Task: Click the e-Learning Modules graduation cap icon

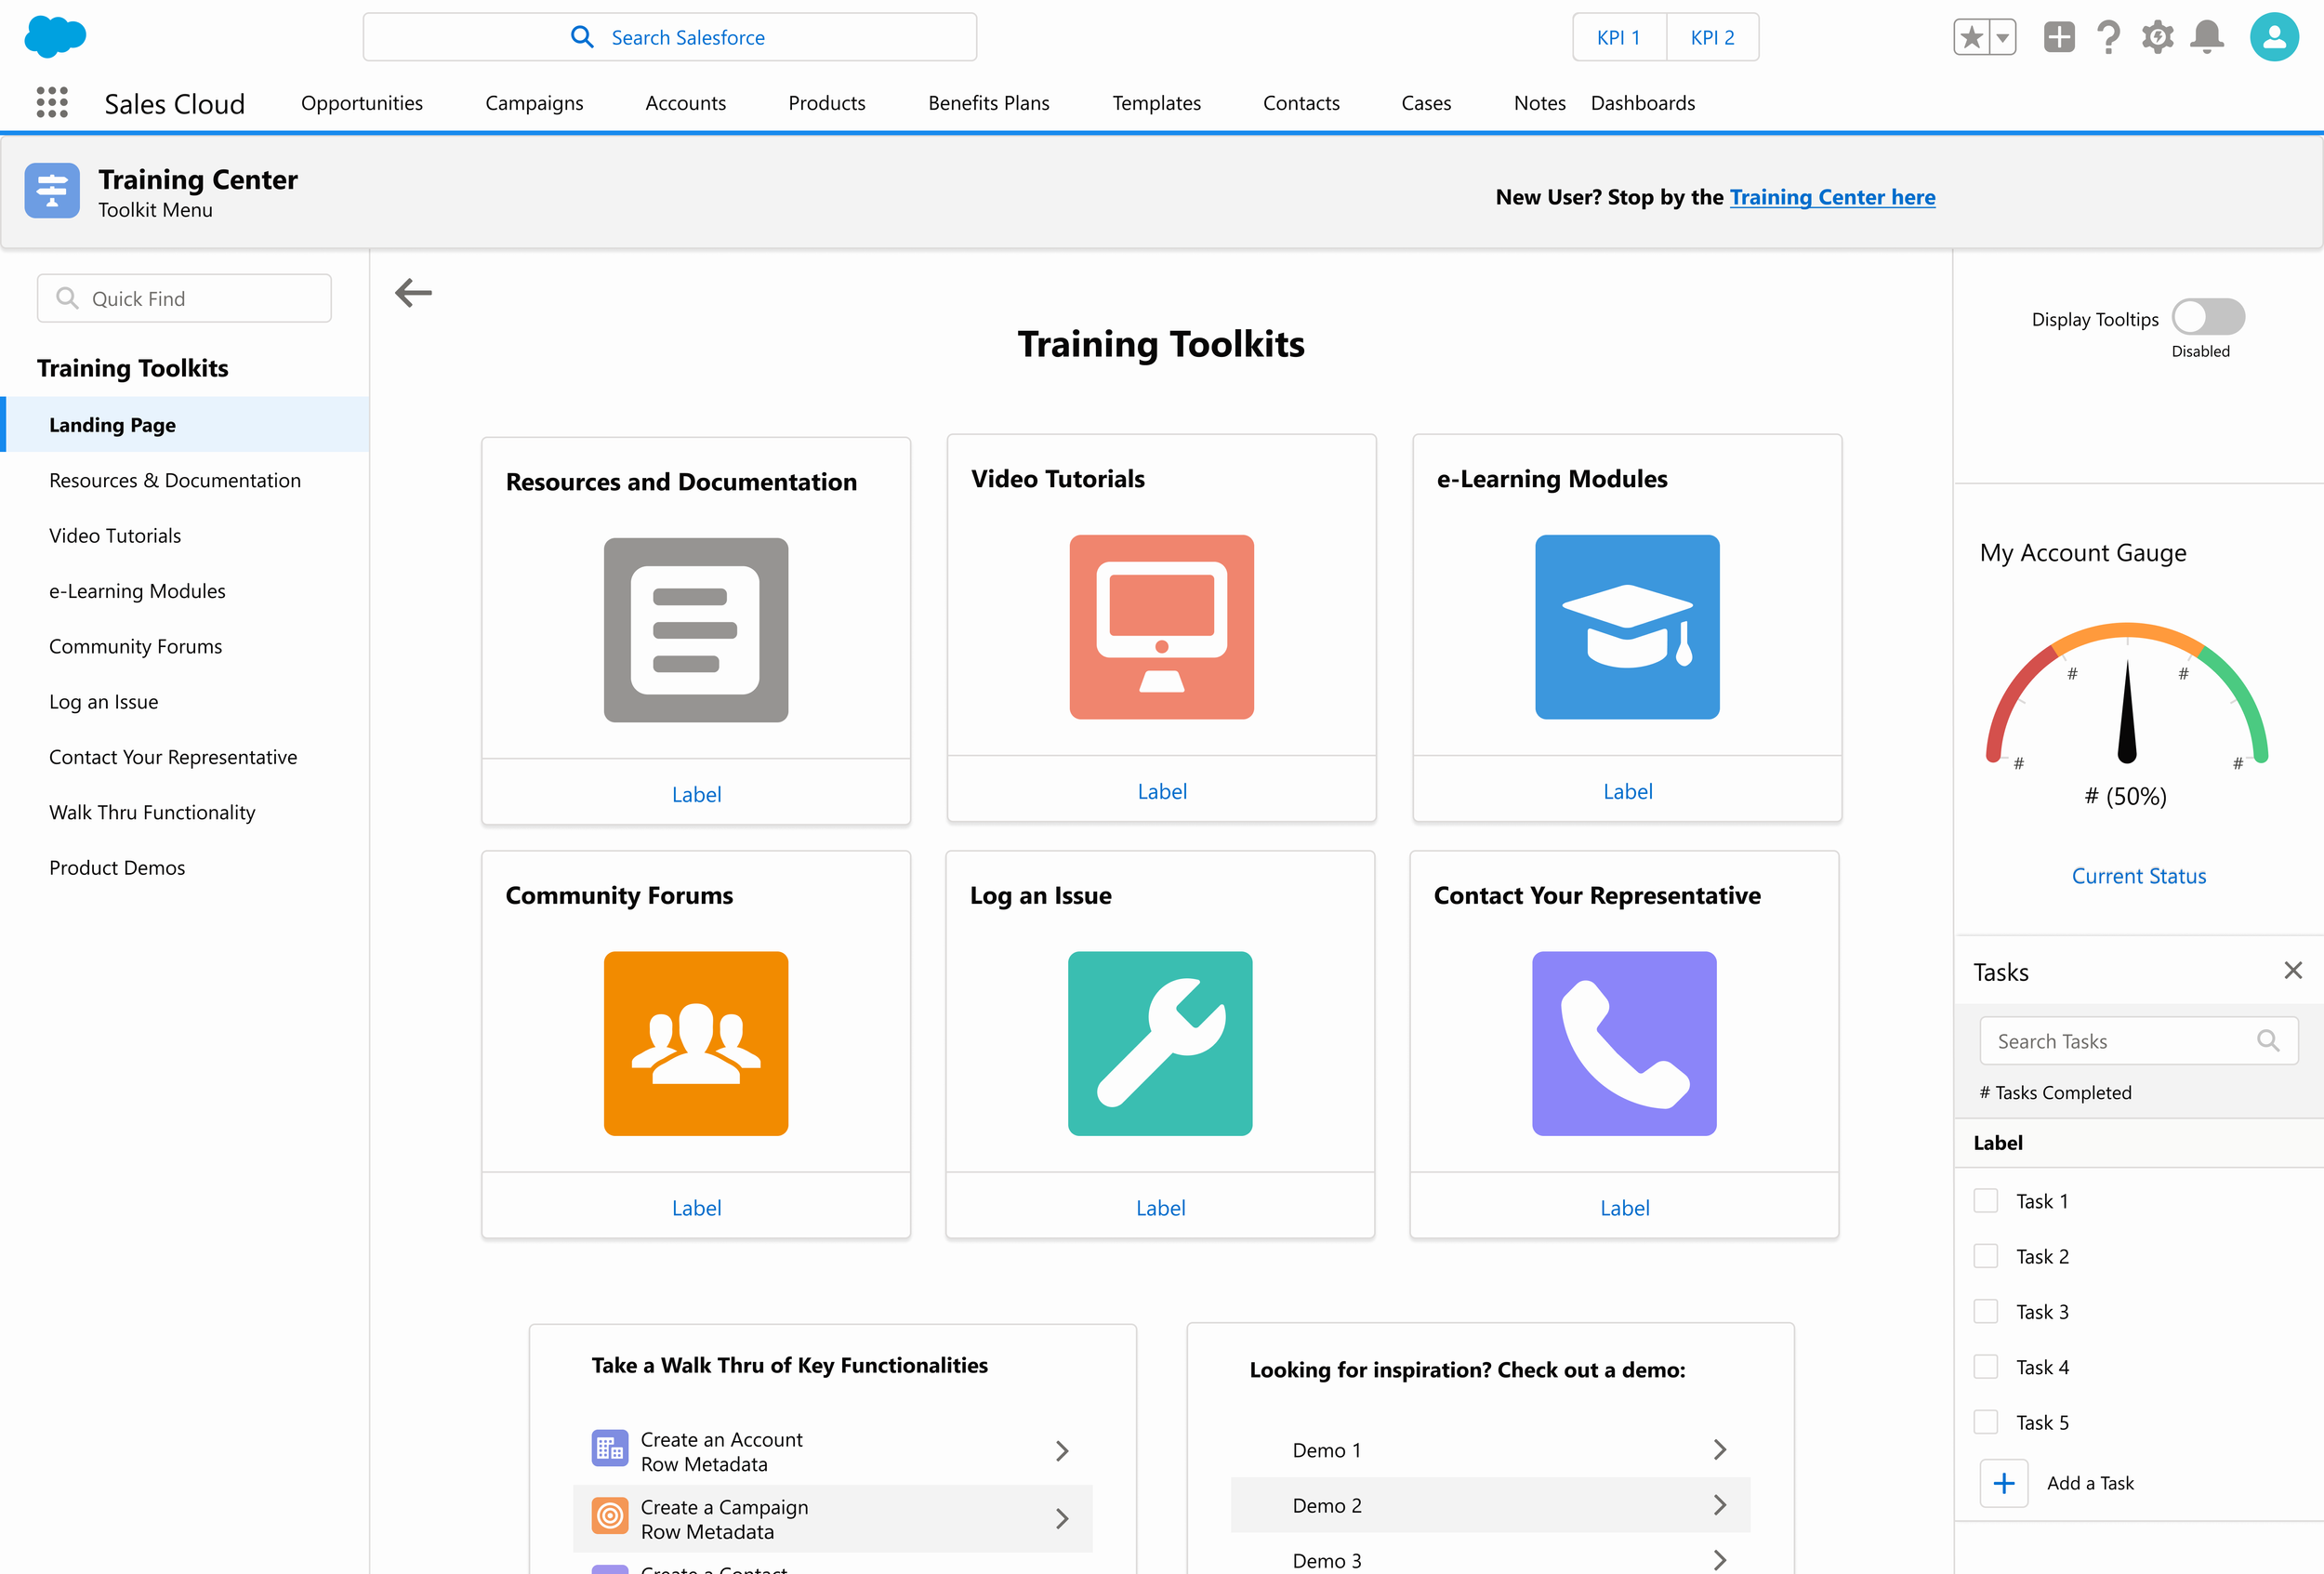Action: pyautogui.click(x=1627, y=627)
